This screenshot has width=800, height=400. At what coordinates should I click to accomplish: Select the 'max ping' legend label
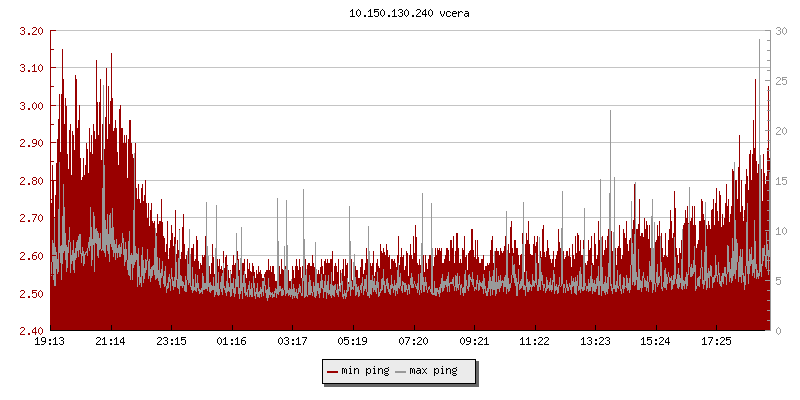434,371
